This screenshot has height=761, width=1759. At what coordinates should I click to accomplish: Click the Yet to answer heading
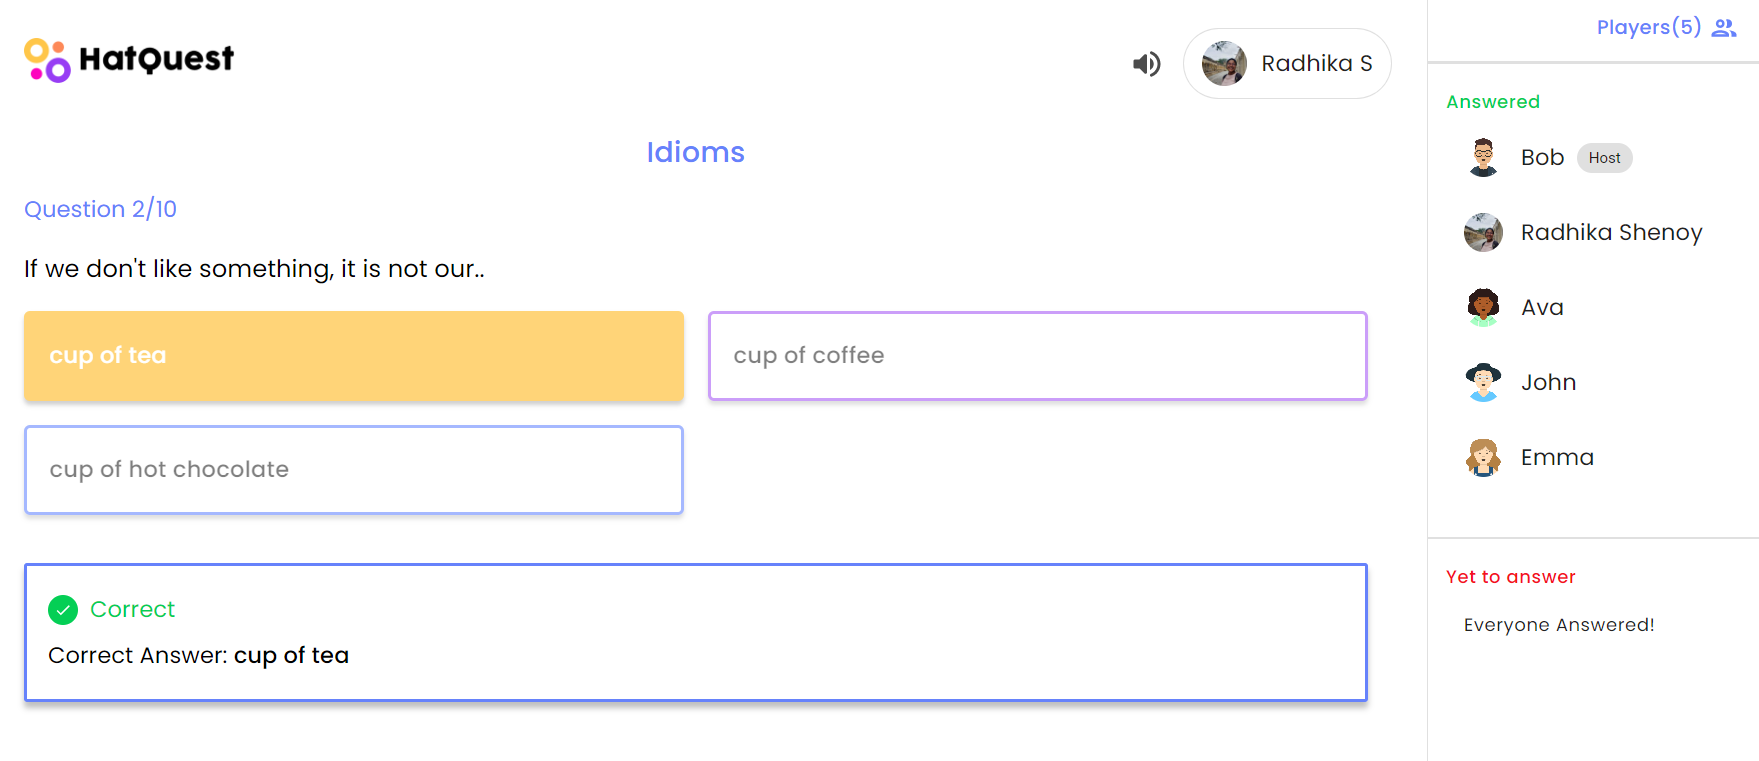pos(1510,577)
